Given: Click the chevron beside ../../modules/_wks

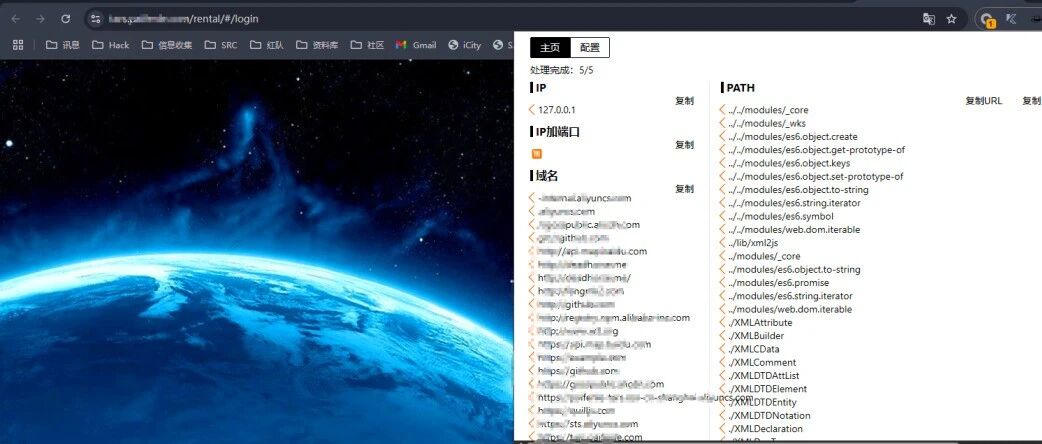Looking at the screenshot, I should click(722, 123).
